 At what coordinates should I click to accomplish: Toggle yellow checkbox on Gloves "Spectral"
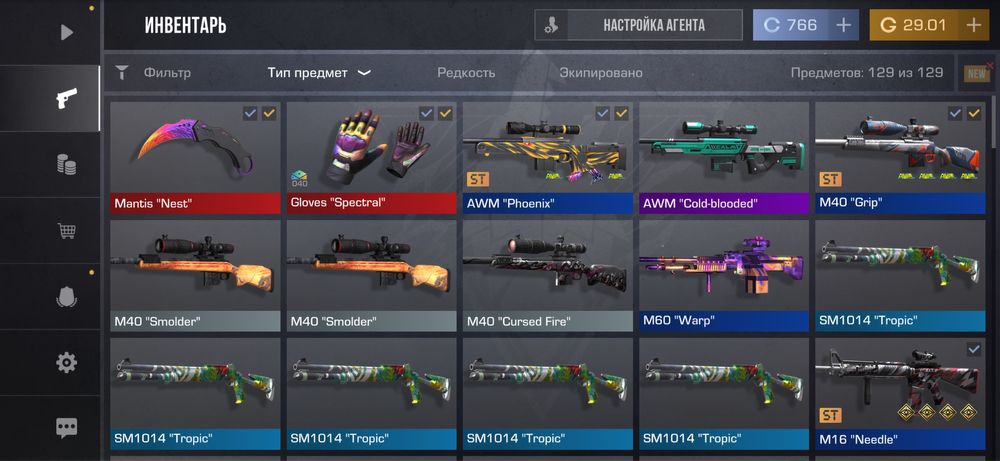pyautogui.click(x=445, y=113)
